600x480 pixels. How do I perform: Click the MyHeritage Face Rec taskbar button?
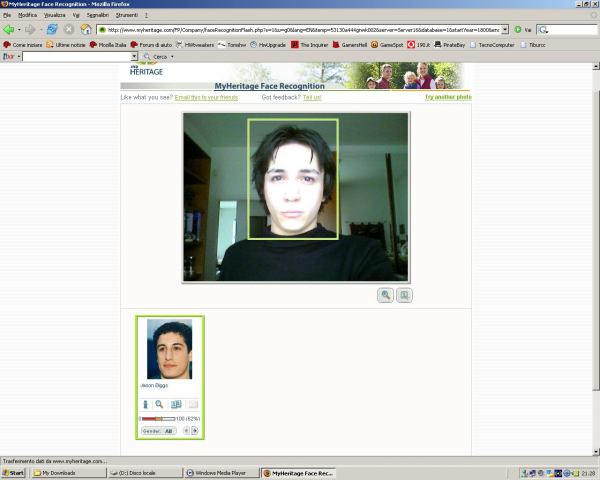[298, 473]
